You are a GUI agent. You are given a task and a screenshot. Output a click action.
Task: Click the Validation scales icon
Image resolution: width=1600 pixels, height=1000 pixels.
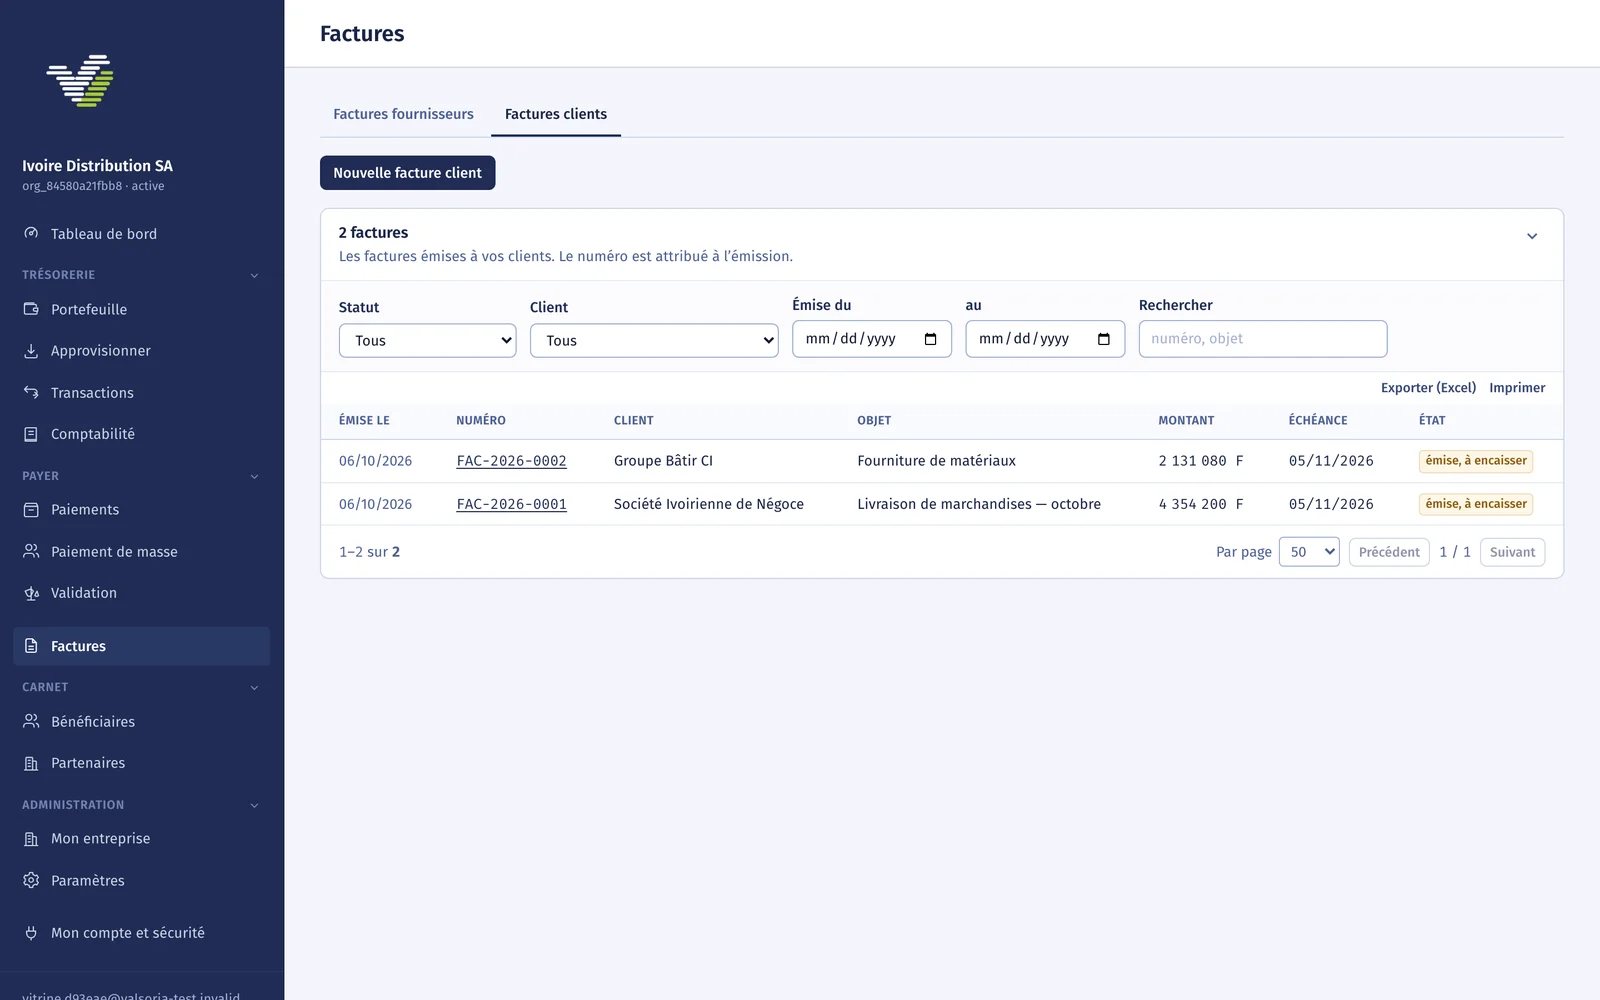click(x=31, y=593)
